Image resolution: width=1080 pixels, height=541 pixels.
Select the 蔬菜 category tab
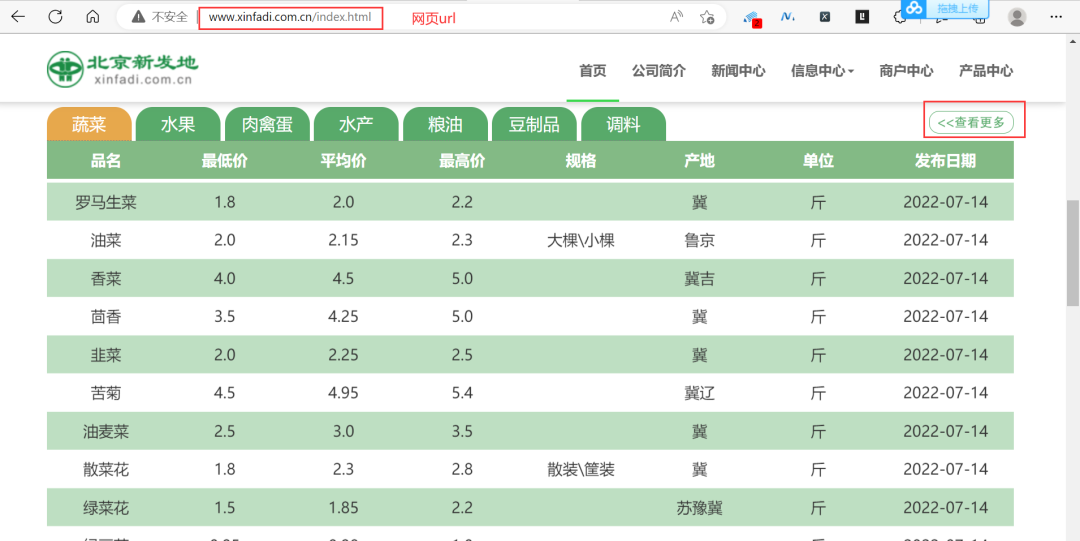pos(89,124)
